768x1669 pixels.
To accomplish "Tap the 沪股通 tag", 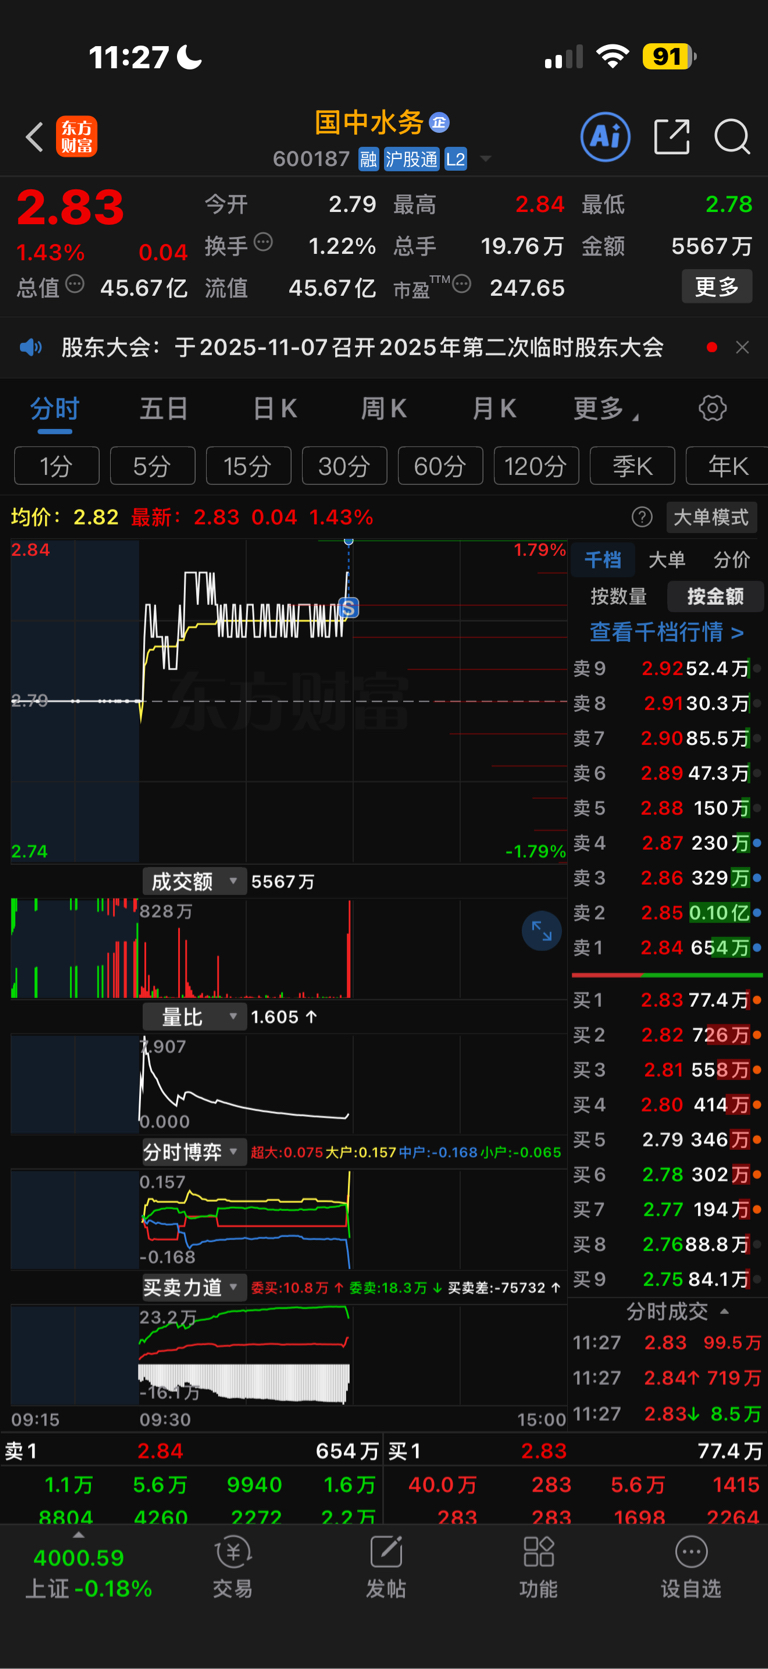I will click(x=411, y=159).
